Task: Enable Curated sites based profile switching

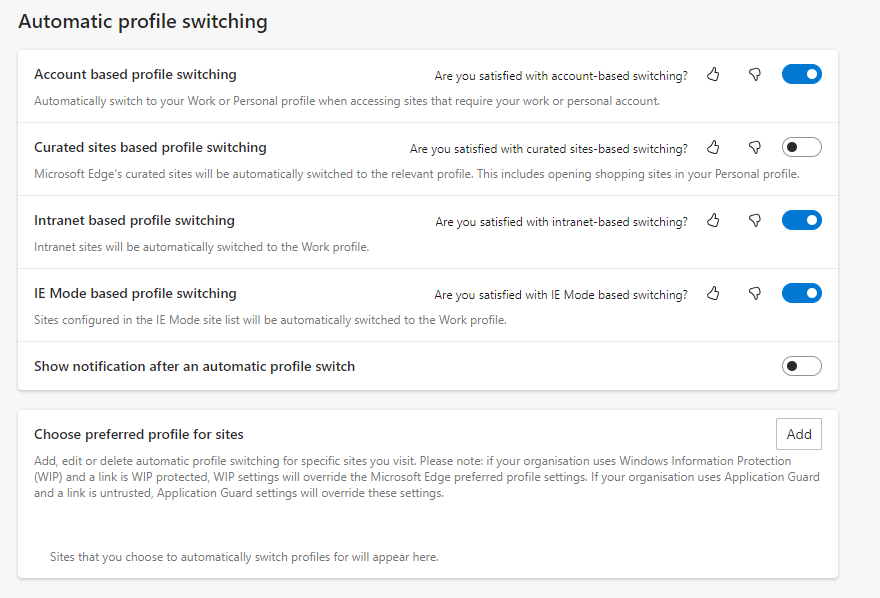Action: 801,147
